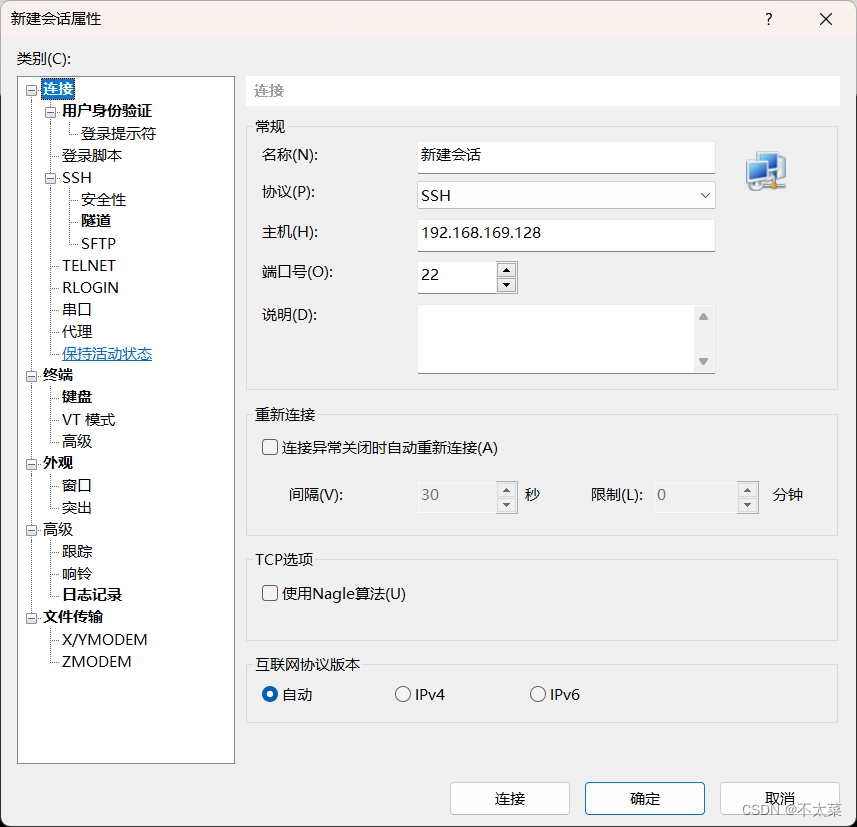
Task: Select the SFTP category
Action: 96,243
